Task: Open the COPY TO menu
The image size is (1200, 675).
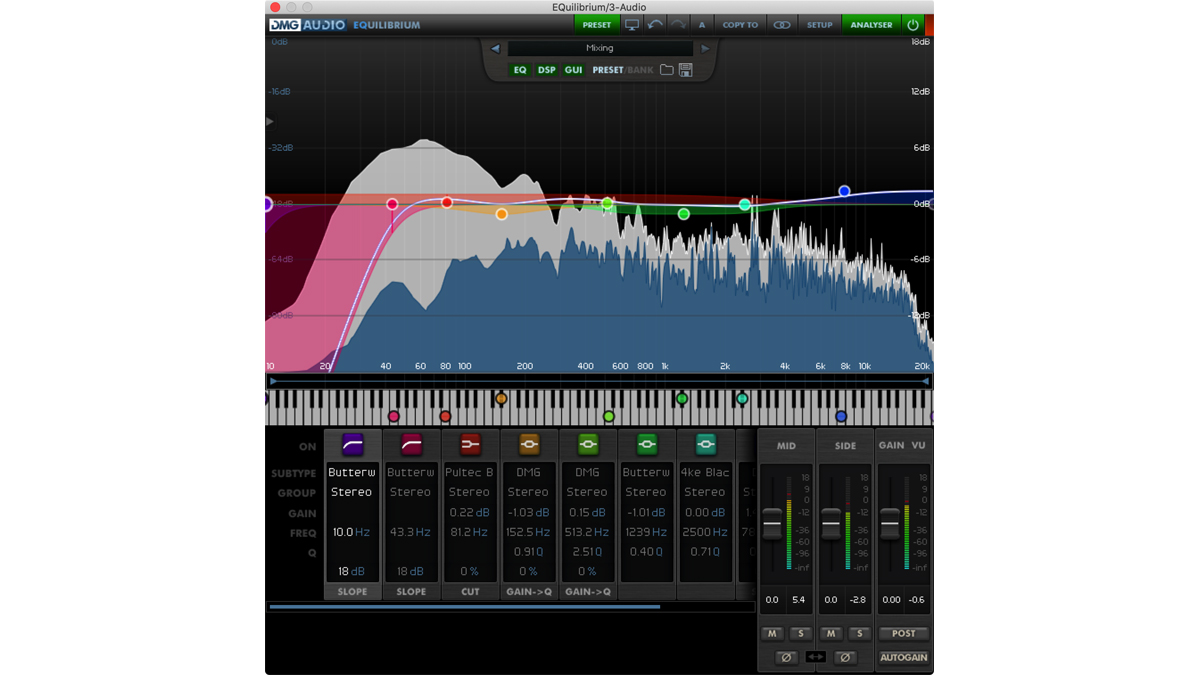Action: pyautogui.click(x=740, y=25)
